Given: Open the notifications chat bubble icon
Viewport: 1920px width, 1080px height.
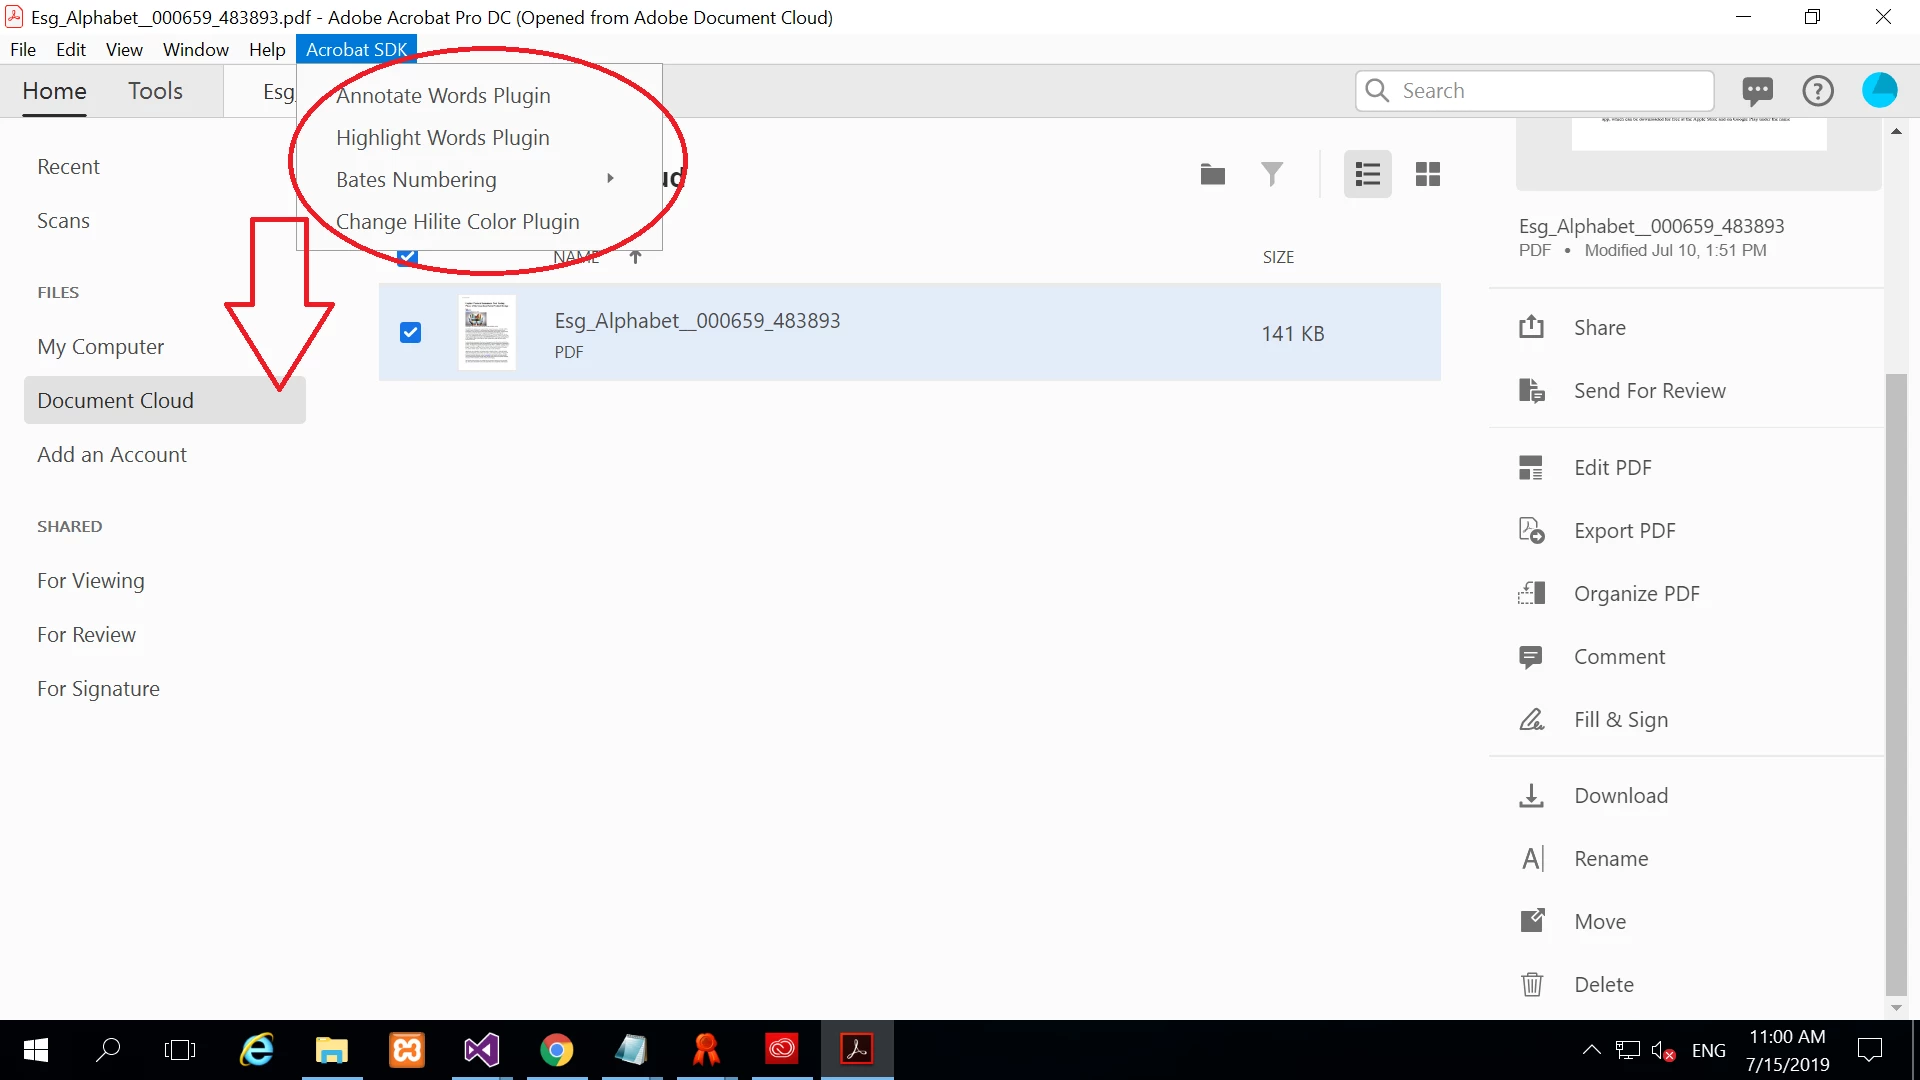Looking at the screenshot, I should pos(1757,91).
